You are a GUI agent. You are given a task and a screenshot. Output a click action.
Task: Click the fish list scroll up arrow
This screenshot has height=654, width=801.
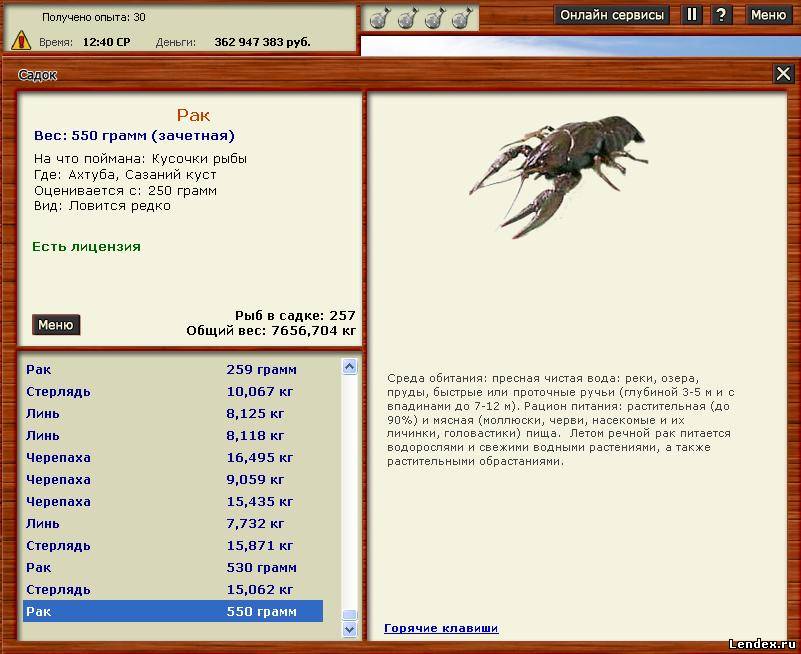349,367
